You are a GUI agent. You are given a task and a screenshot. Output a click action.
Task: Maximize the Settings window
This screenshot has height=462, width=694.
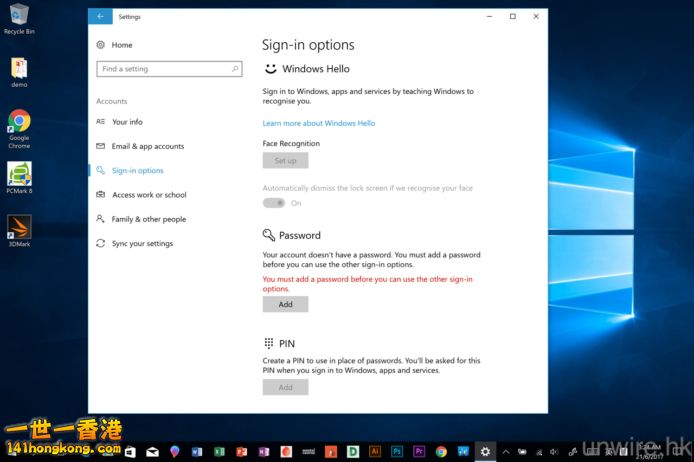click(x=513, y=16)
